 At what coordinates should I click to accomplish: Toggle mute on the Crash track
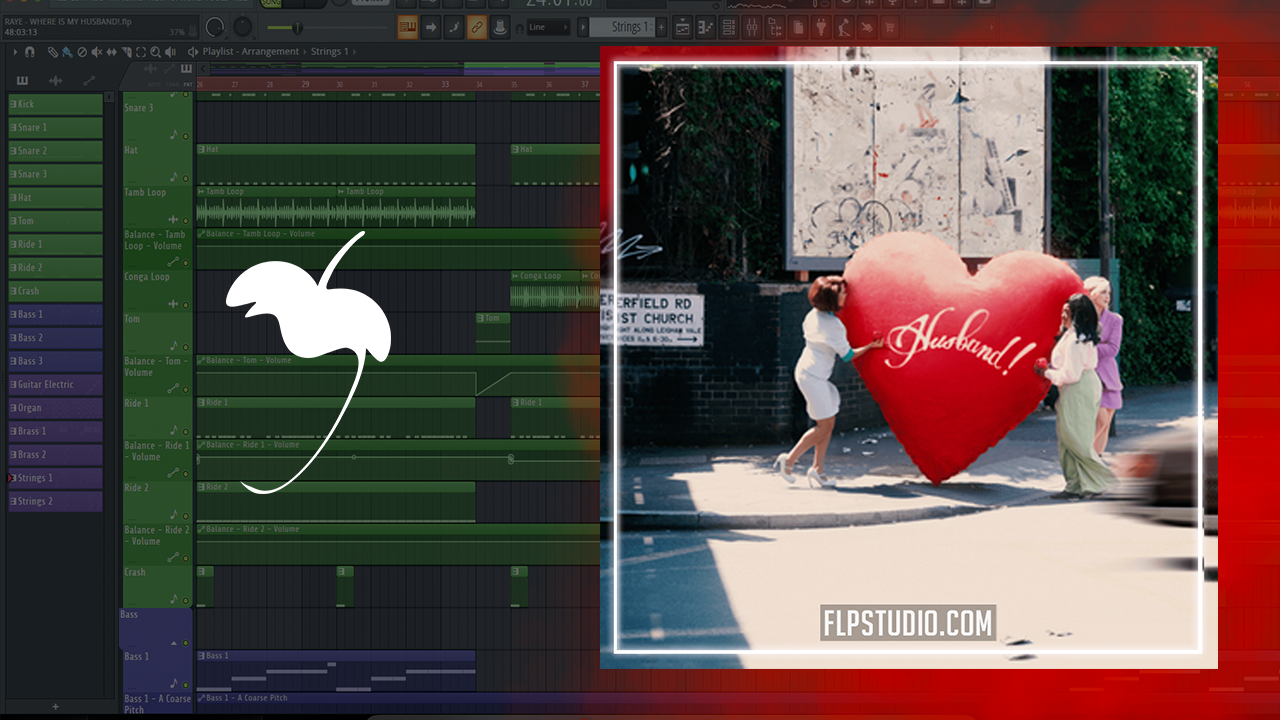[x=185, y=599]
